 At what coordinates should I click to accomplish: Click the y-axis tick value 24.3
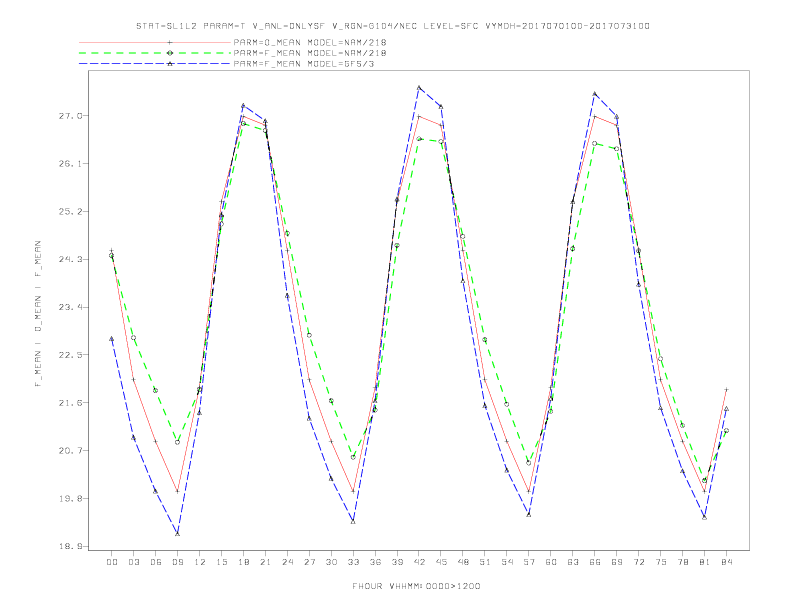[70, 260]
